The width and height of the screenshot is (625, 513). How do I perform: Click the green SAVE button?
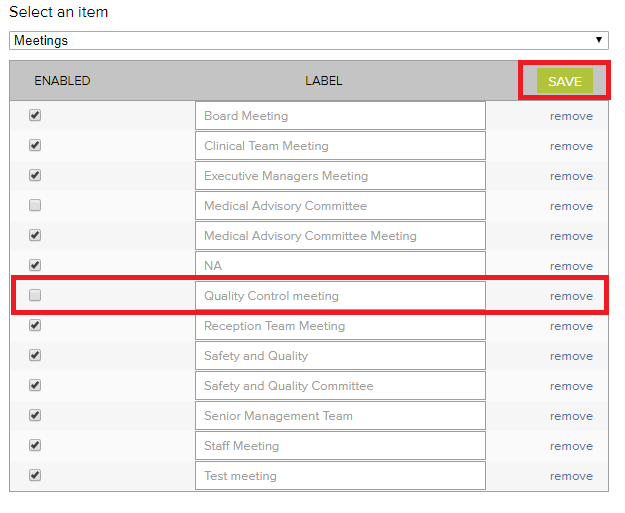[564, 81]
